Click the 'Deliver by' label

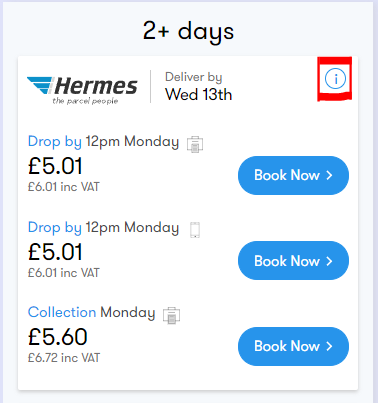click(194, 77)
